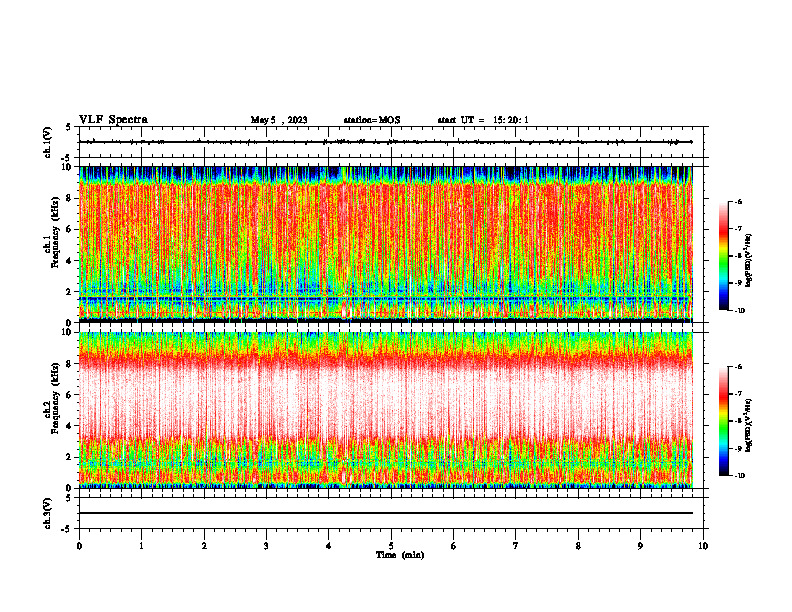Click time axis tick label "3"
The width and height of the screenshot is (792, 612).
point(266,546)
